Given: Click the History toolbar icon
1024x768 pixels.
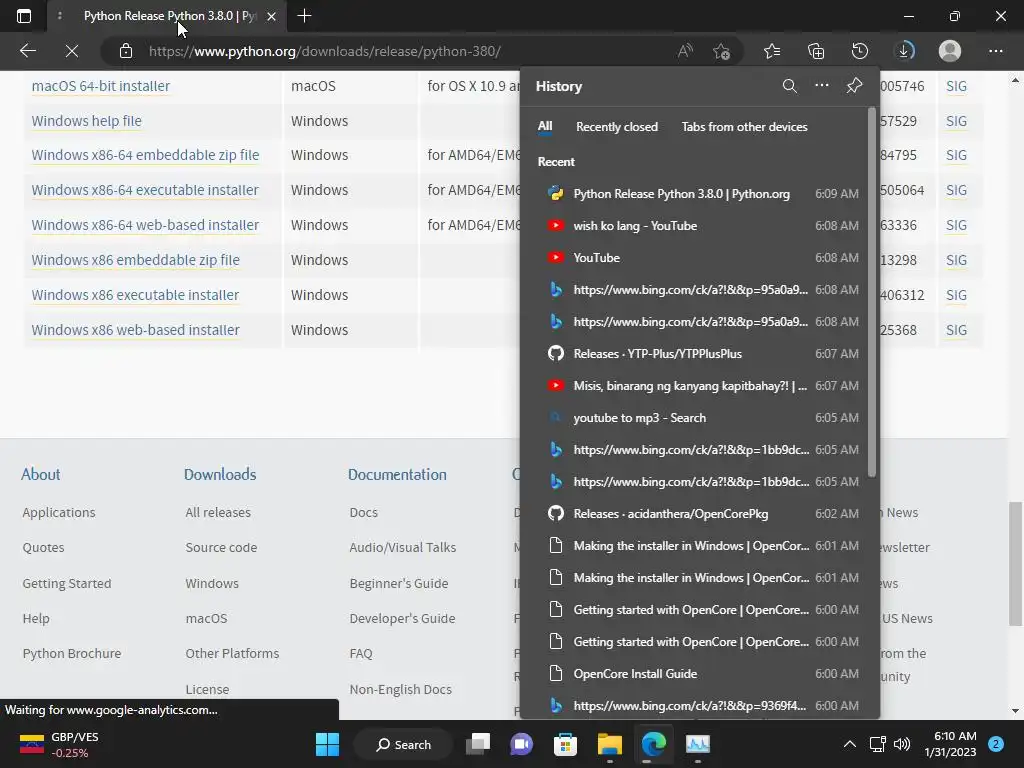Looking at the screenshot, I should pyautogui.click(x=860, y=51).
